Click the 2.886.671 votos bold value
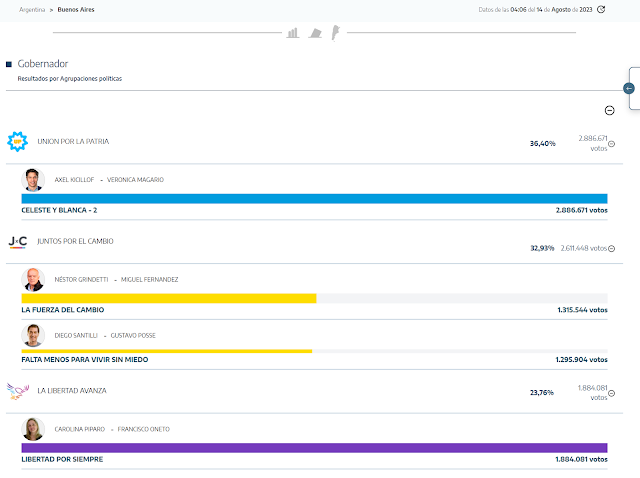Image resolution: width=640 pixels, height=478 pixels. point(582,210)
